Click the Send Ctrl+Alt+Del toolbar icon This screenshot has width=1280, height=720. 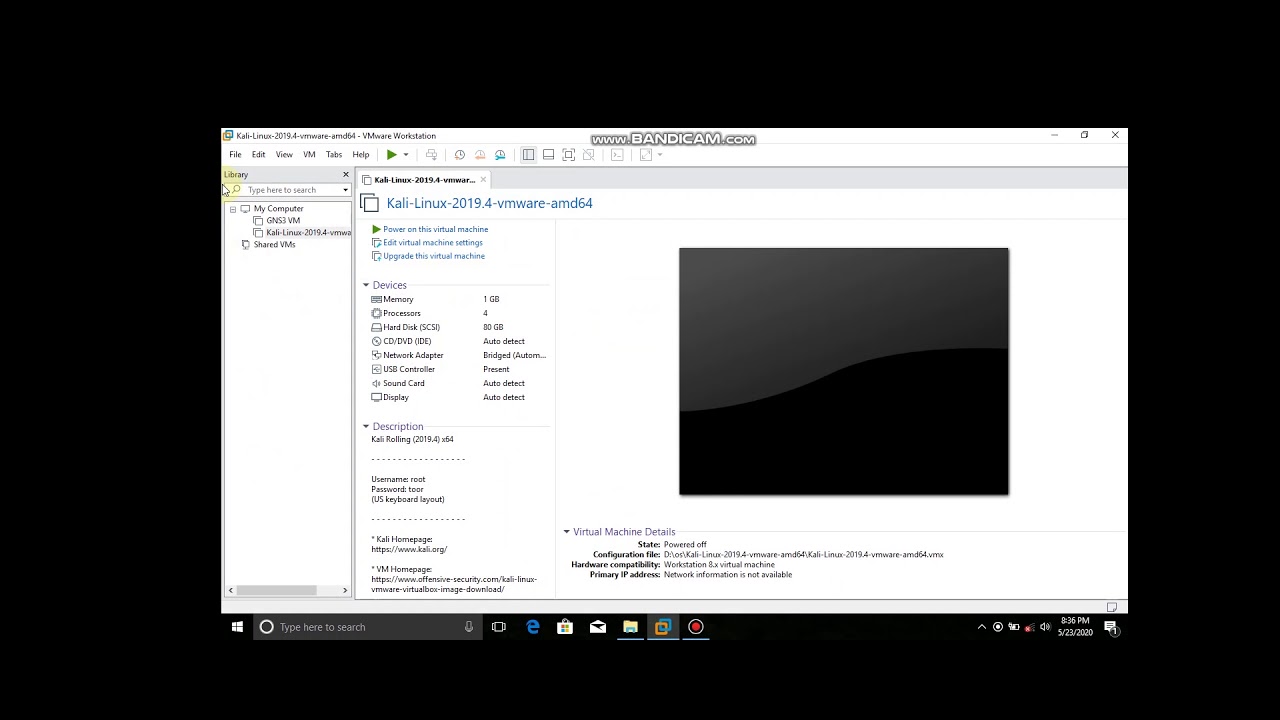point(431,155)
